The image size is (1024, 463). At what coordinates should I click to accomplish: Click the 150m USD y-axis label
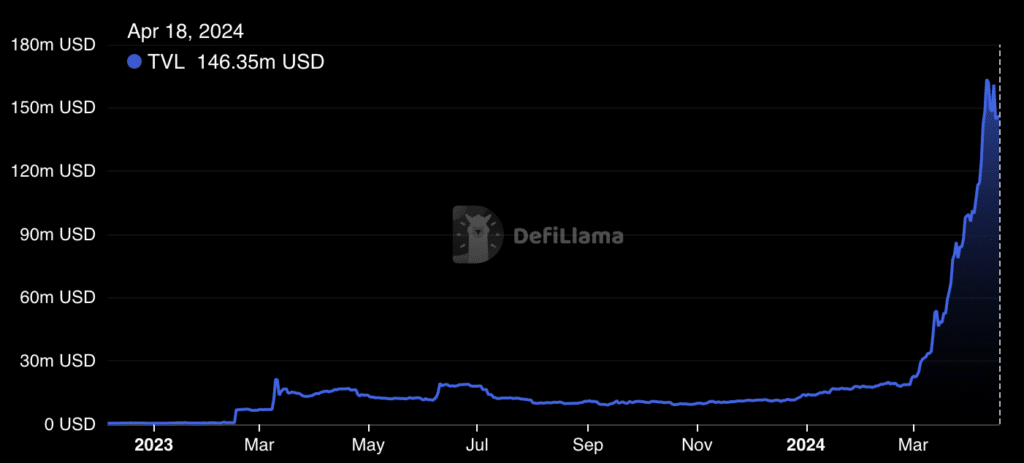coord(53,107)
